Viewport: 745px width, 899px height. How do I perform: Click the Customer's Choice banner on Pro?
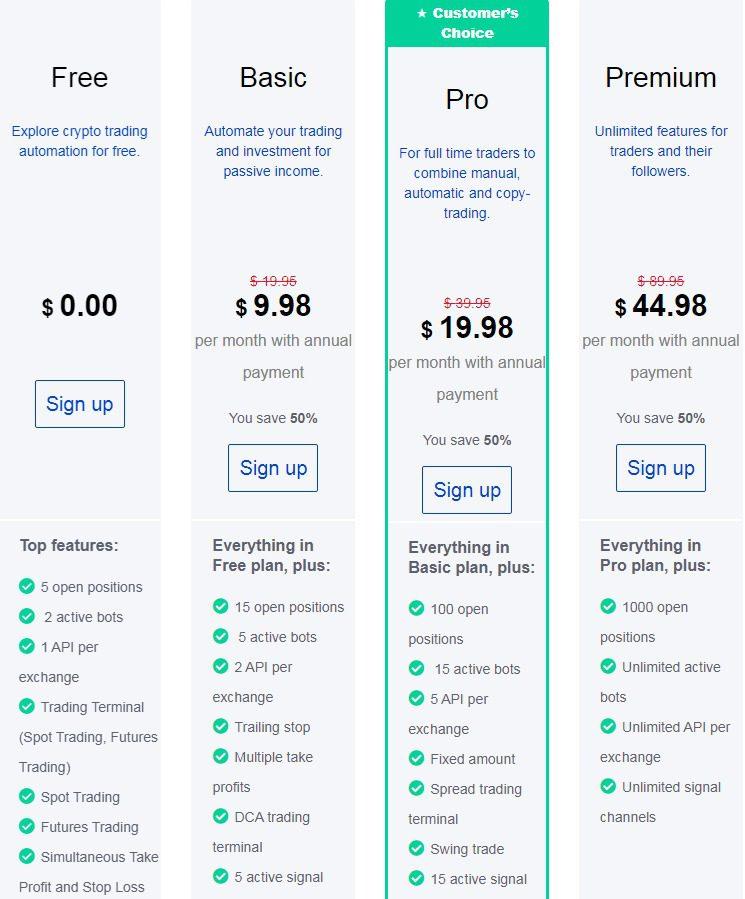pyautogui.click(x=467, y=23)
